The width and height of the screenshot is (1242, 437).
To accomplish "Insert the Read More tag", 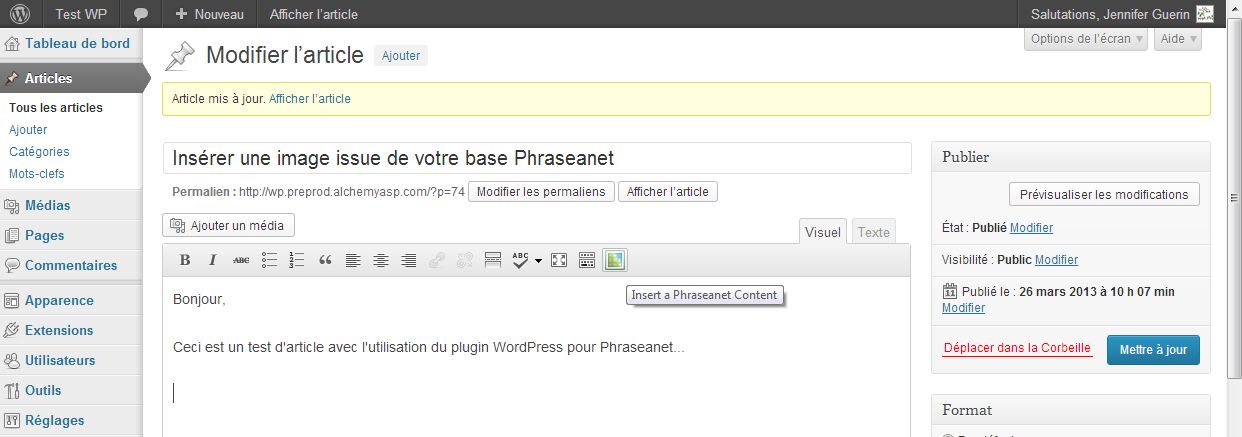I will [x=492, y=260].
